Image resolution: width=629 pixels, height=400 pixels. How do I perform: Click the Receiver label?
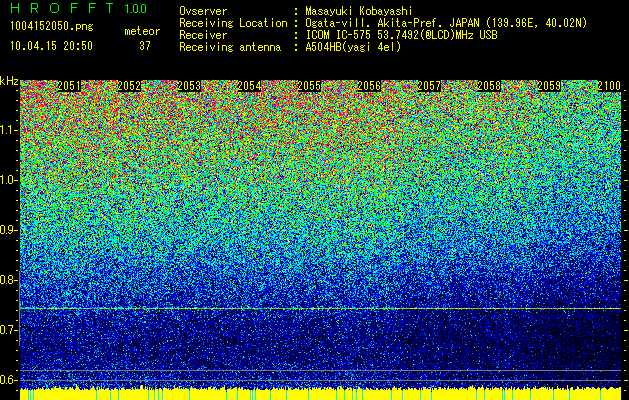pyautogui.click(x=203, y=35)
